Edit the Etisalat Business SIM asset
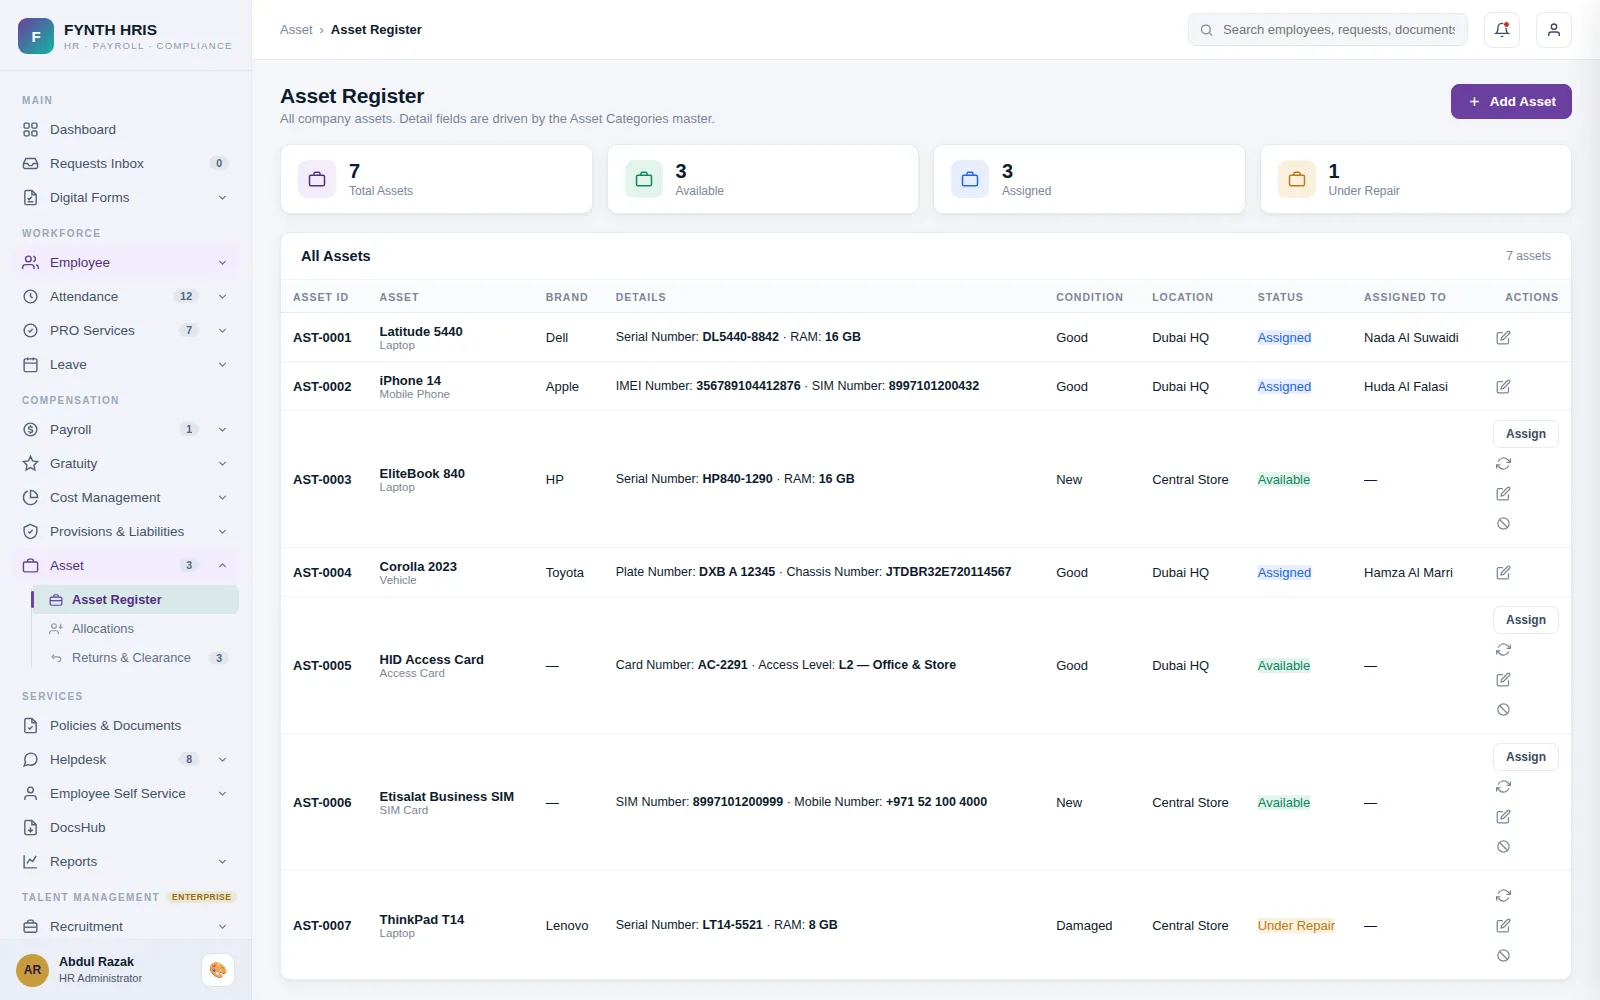The width and height of the screenshot is (1600, 1000). tap(1503, 817)
